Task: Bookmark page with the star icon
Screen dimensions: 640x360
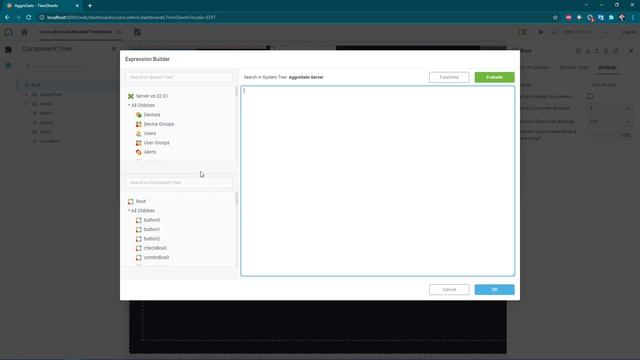Action: pos(555,18)
